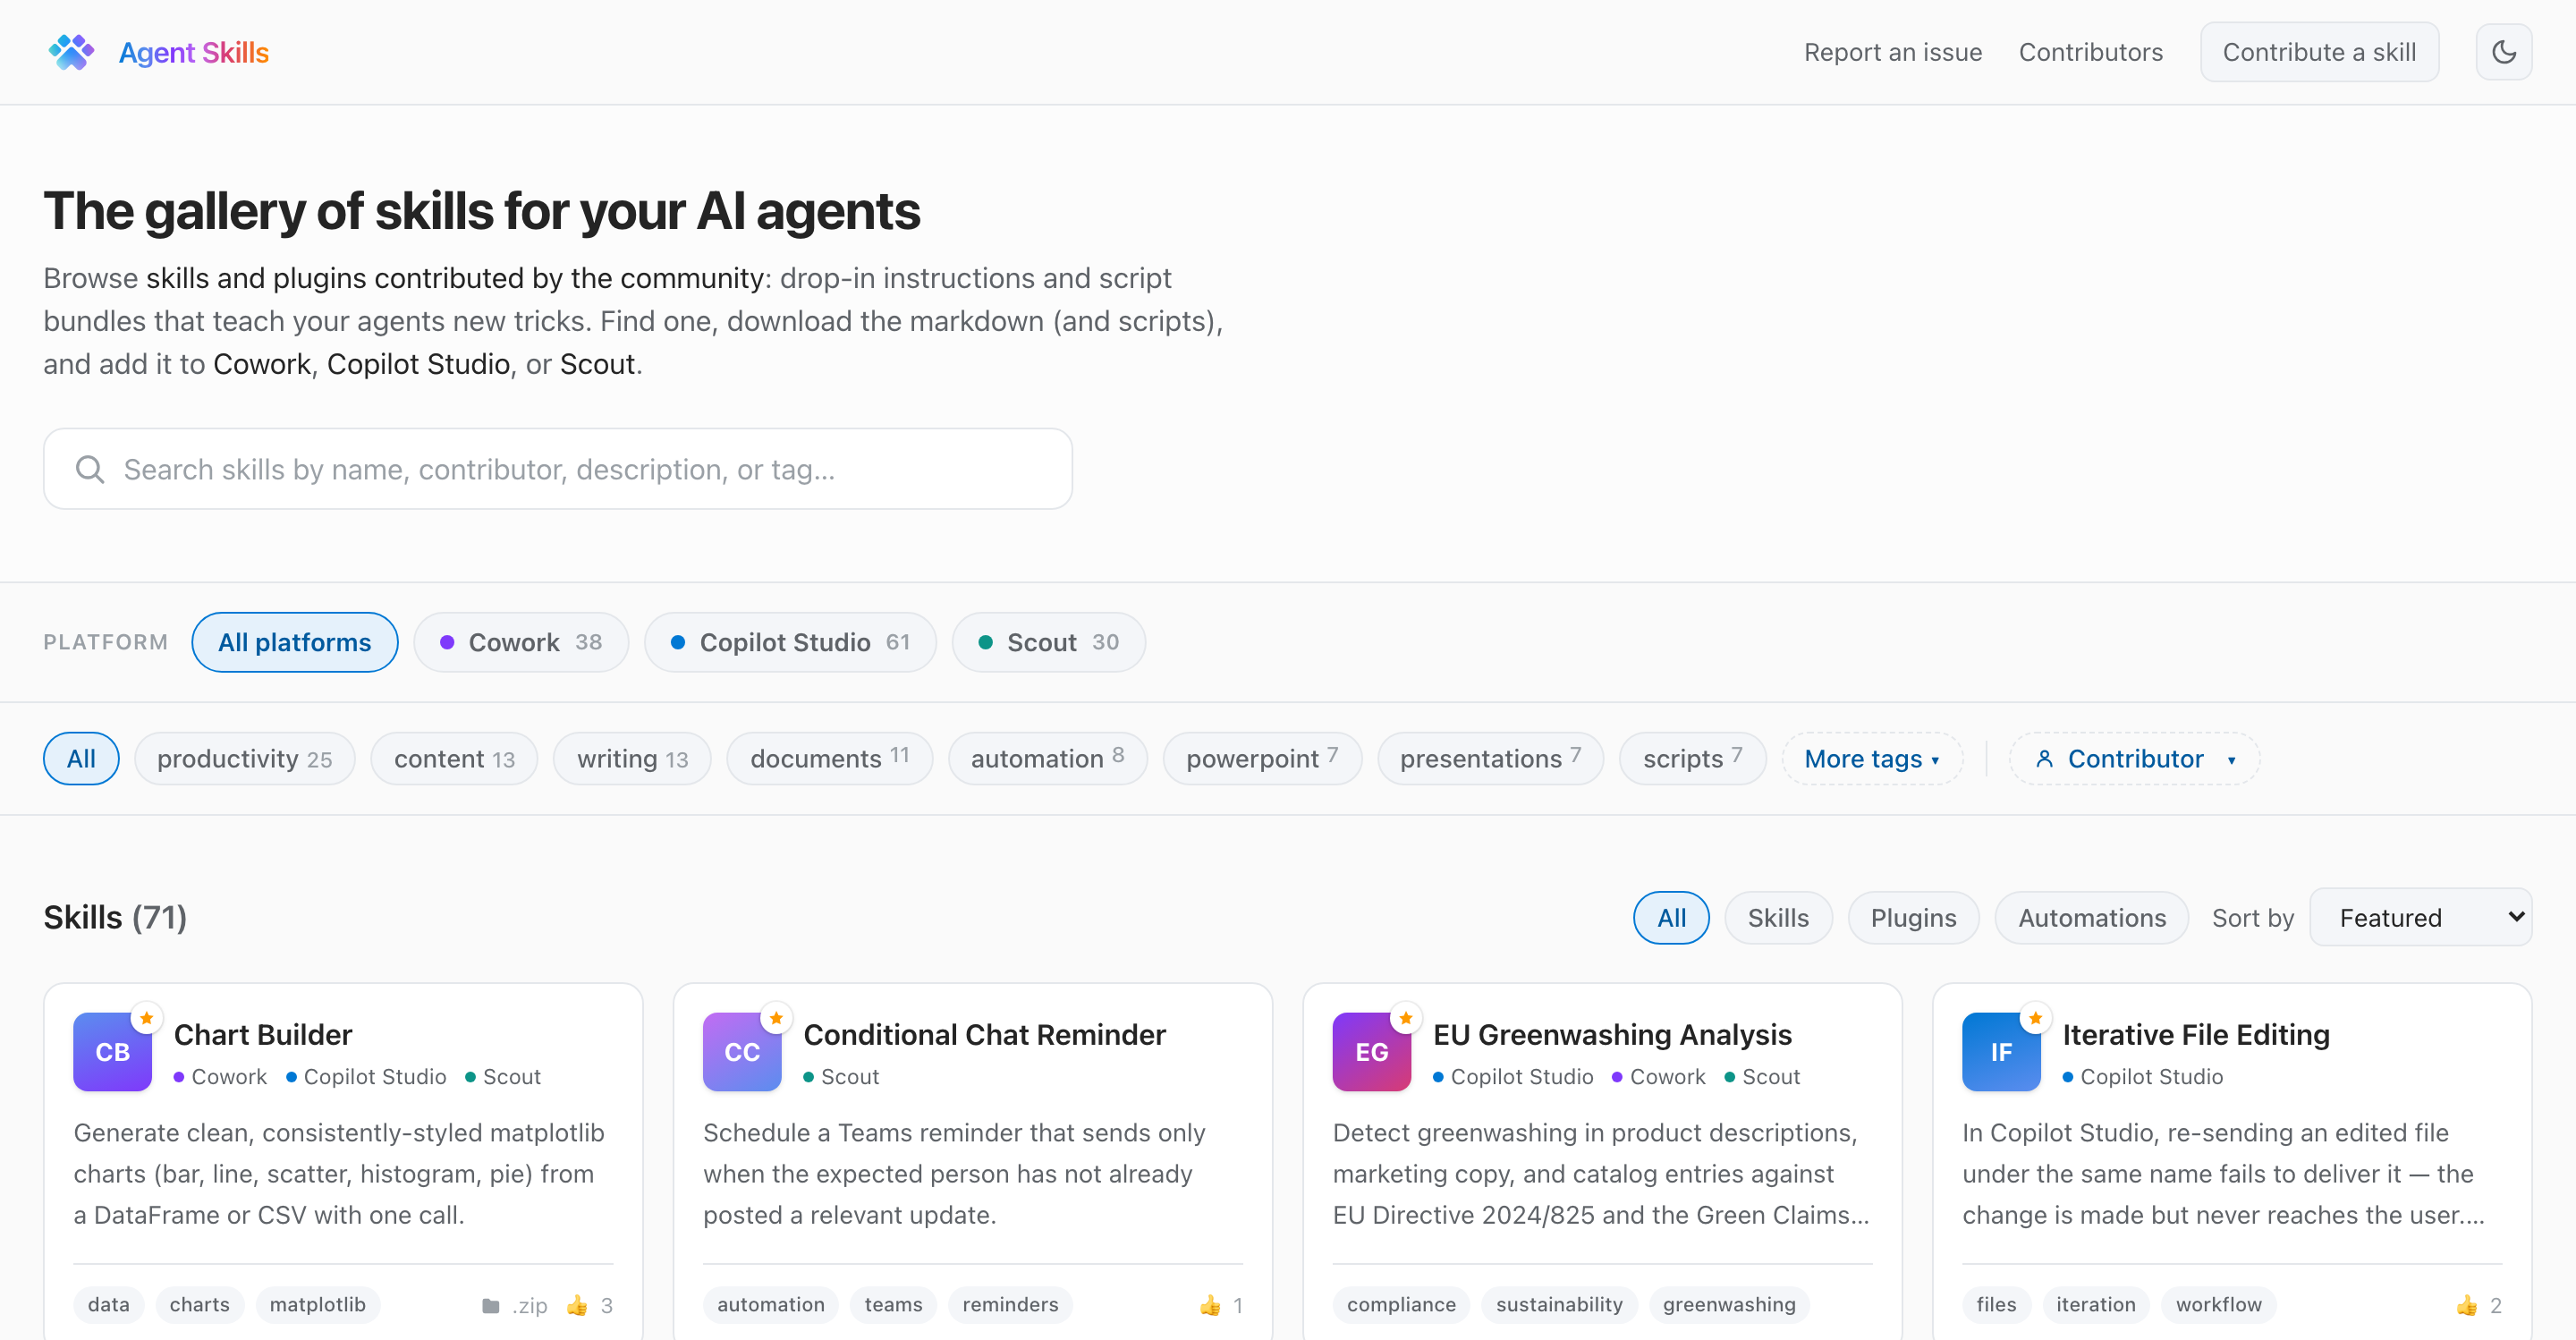This screenshot has height=1340, width=2576.
Task: Click the Scout platform label under Conditional Chat Reminder
Action: click(842, 1077)
